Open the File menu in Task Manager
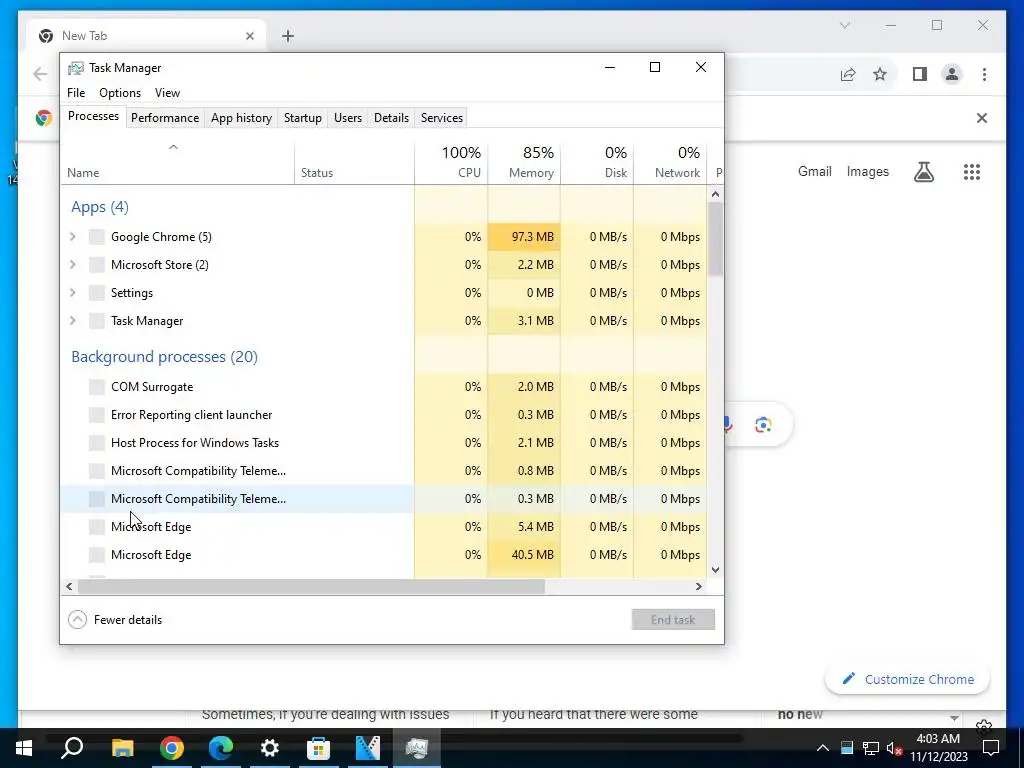 click(x=76, y=93)
